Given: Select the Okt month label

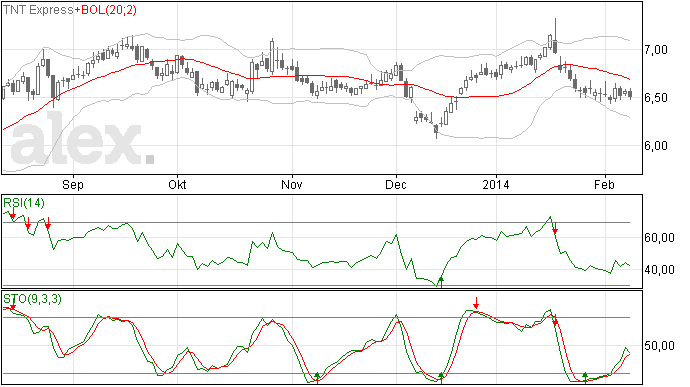Looking at the screenshot, I should coord(177,184).
